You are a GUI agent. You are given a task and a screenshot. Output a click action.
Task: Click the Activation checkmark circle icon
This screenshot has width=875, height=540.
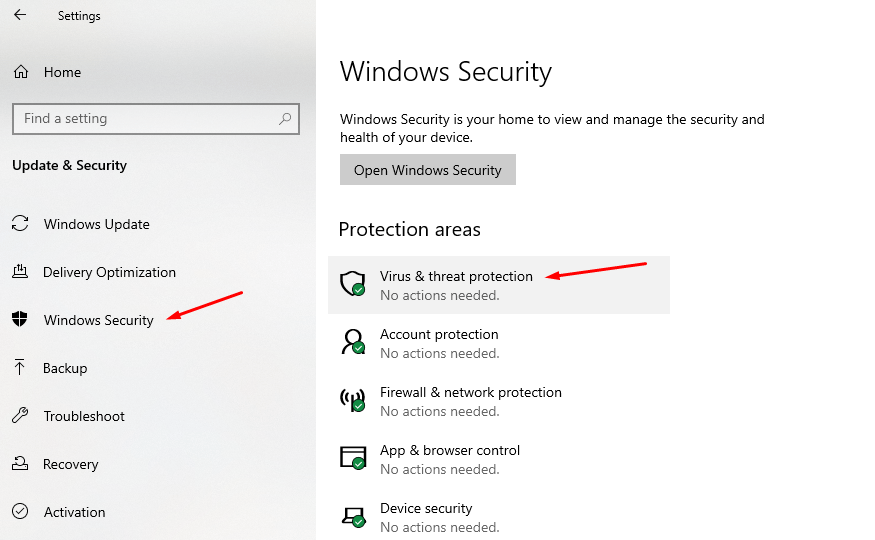coord(20,511)
